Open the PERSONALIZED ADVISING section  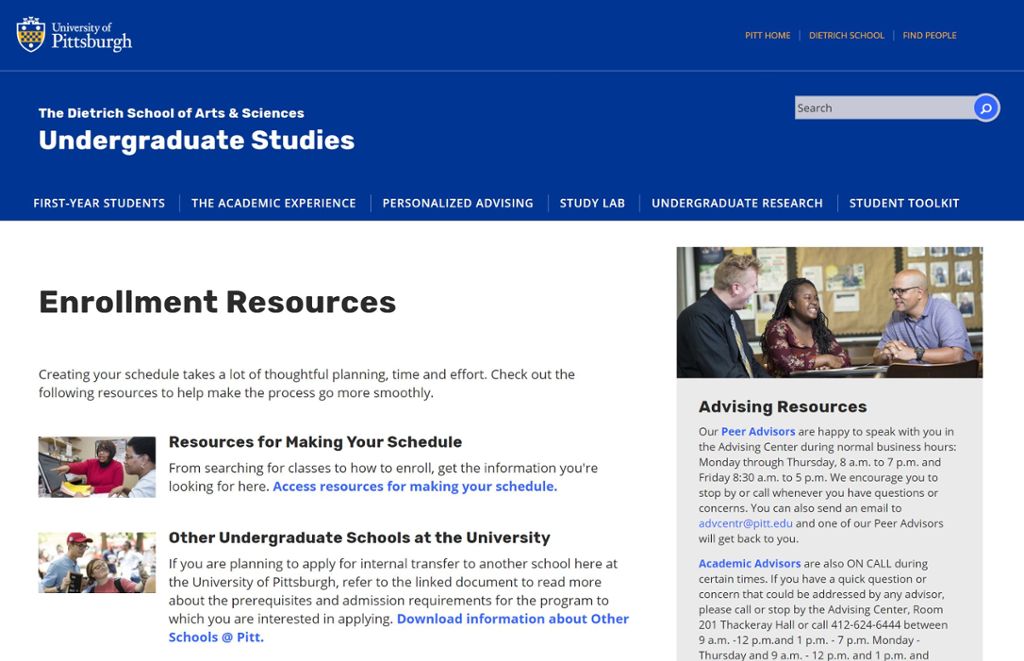(x=457, y=202)
